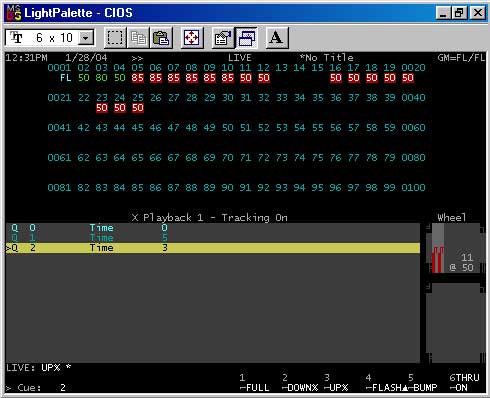Click the 1 FULL softkey label
The image size is (490, 398).
254,383
